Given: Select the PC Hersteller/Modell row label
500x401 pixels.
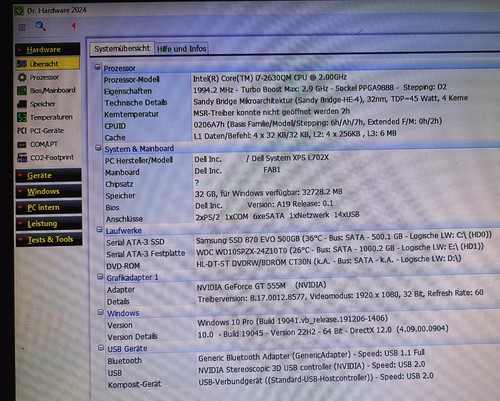Looking at the screenshot, I should [x=139, y=160].
